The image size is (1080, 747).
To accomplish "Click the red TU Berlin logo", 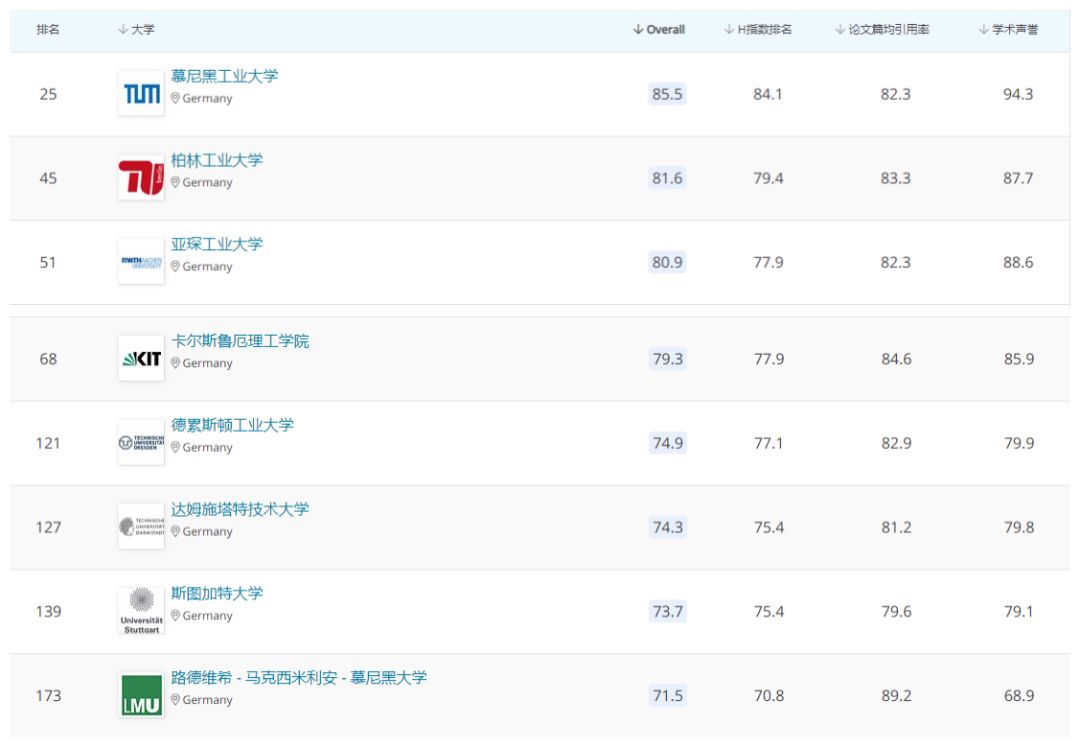I will click(x=141, y=177).
